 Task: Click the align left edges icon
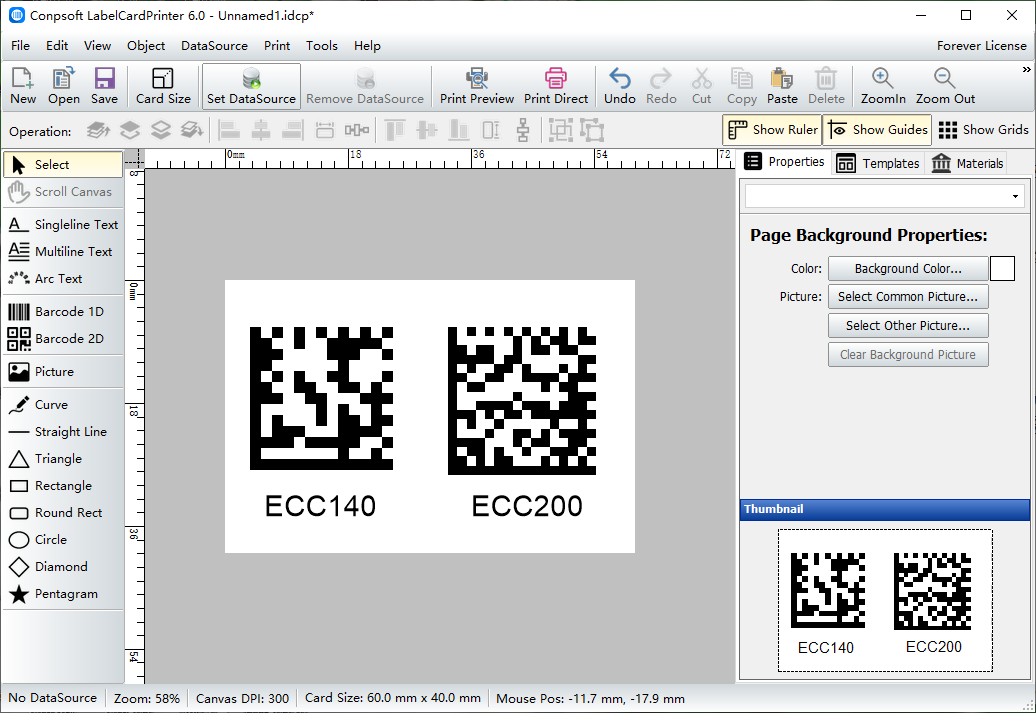click(x=229, y=130)
